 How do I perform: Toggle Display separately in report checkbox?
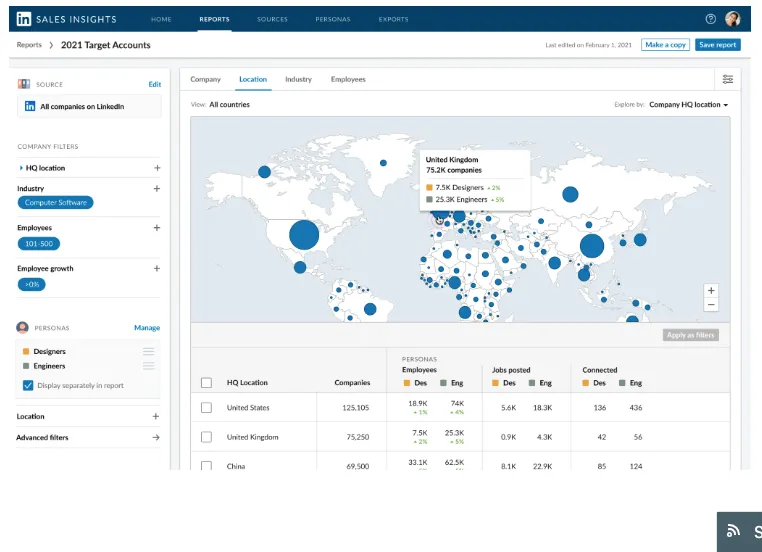pos(28,385)
